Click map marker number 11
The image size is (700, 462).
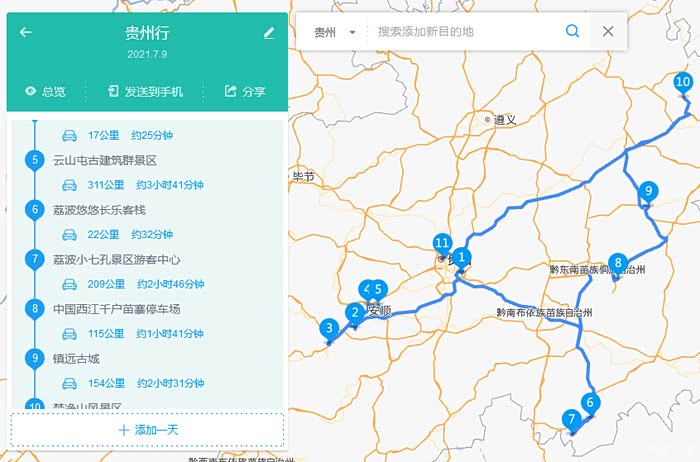click(x=442, y=244)
